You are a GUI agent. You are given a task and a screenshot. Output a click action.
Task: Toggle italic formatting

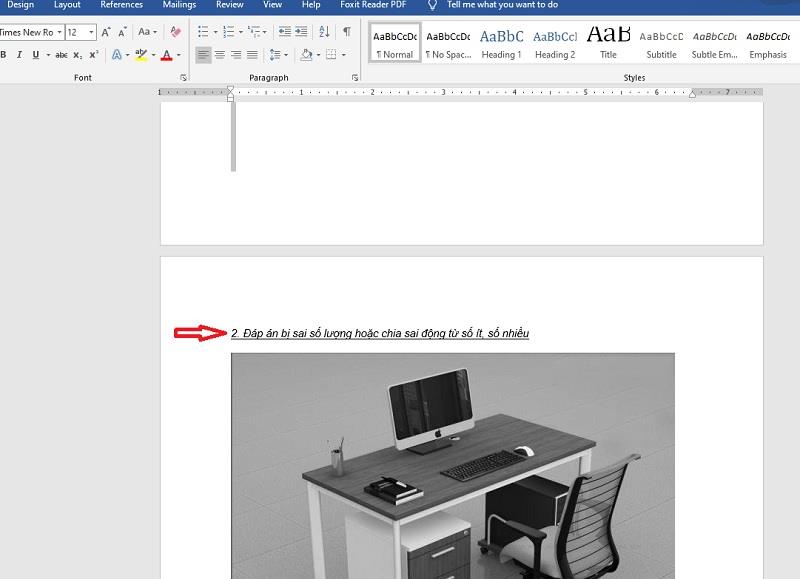(18, 52)
